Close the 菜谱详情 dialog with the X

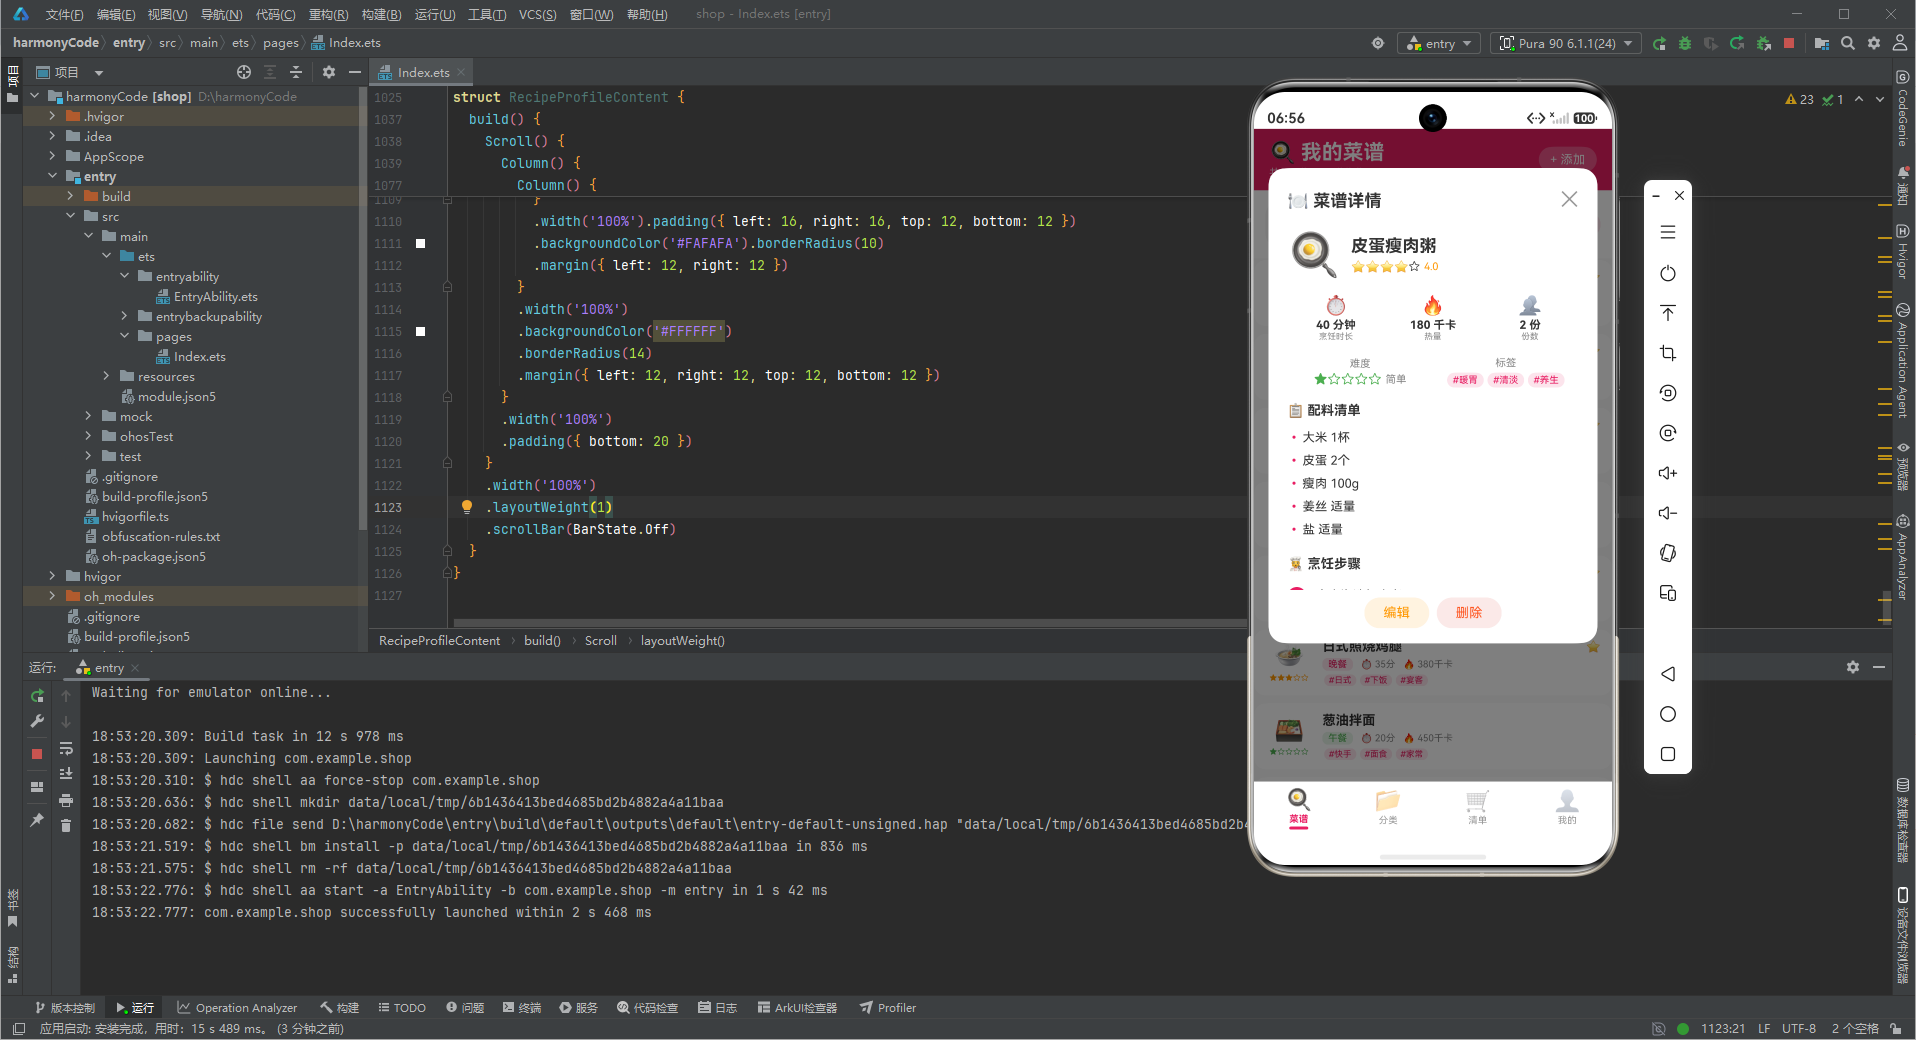tap(1569, 199)
